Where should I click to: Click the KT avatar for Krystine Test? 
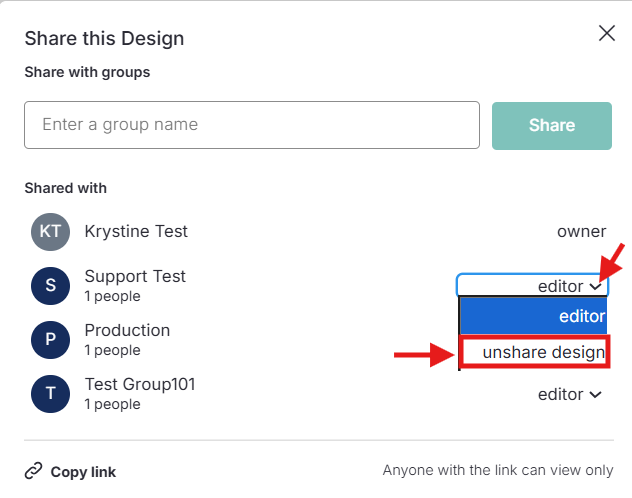[50, 232]
